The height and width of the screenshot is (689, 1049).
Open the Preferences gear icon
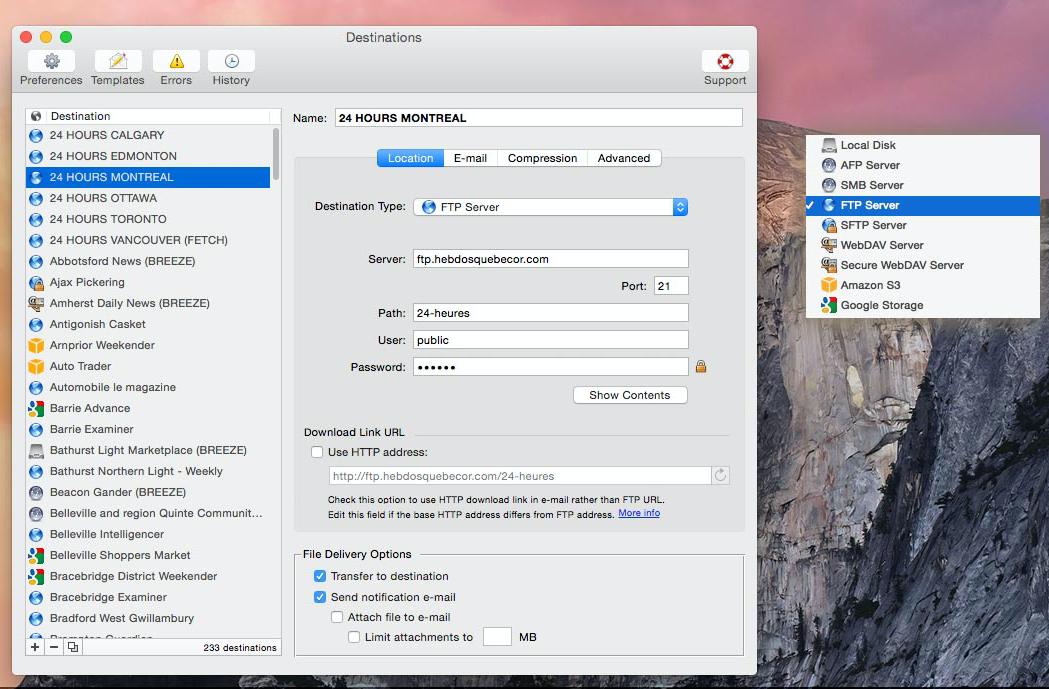pyautogui.click(x=51, y=61)
